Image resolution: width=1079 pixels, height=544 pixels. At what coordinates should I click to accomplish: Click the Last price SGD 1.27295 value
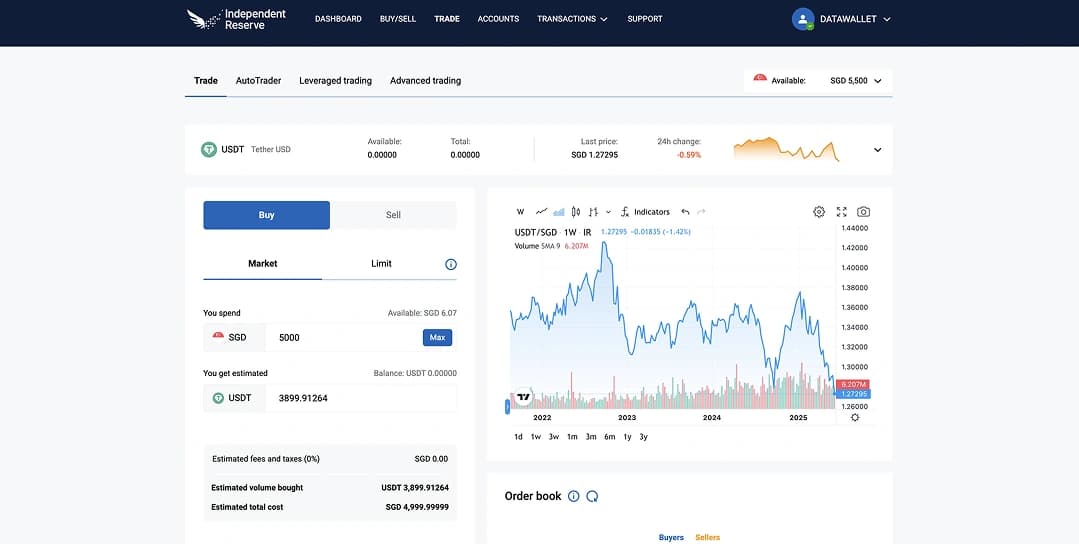tap(594, 155)
